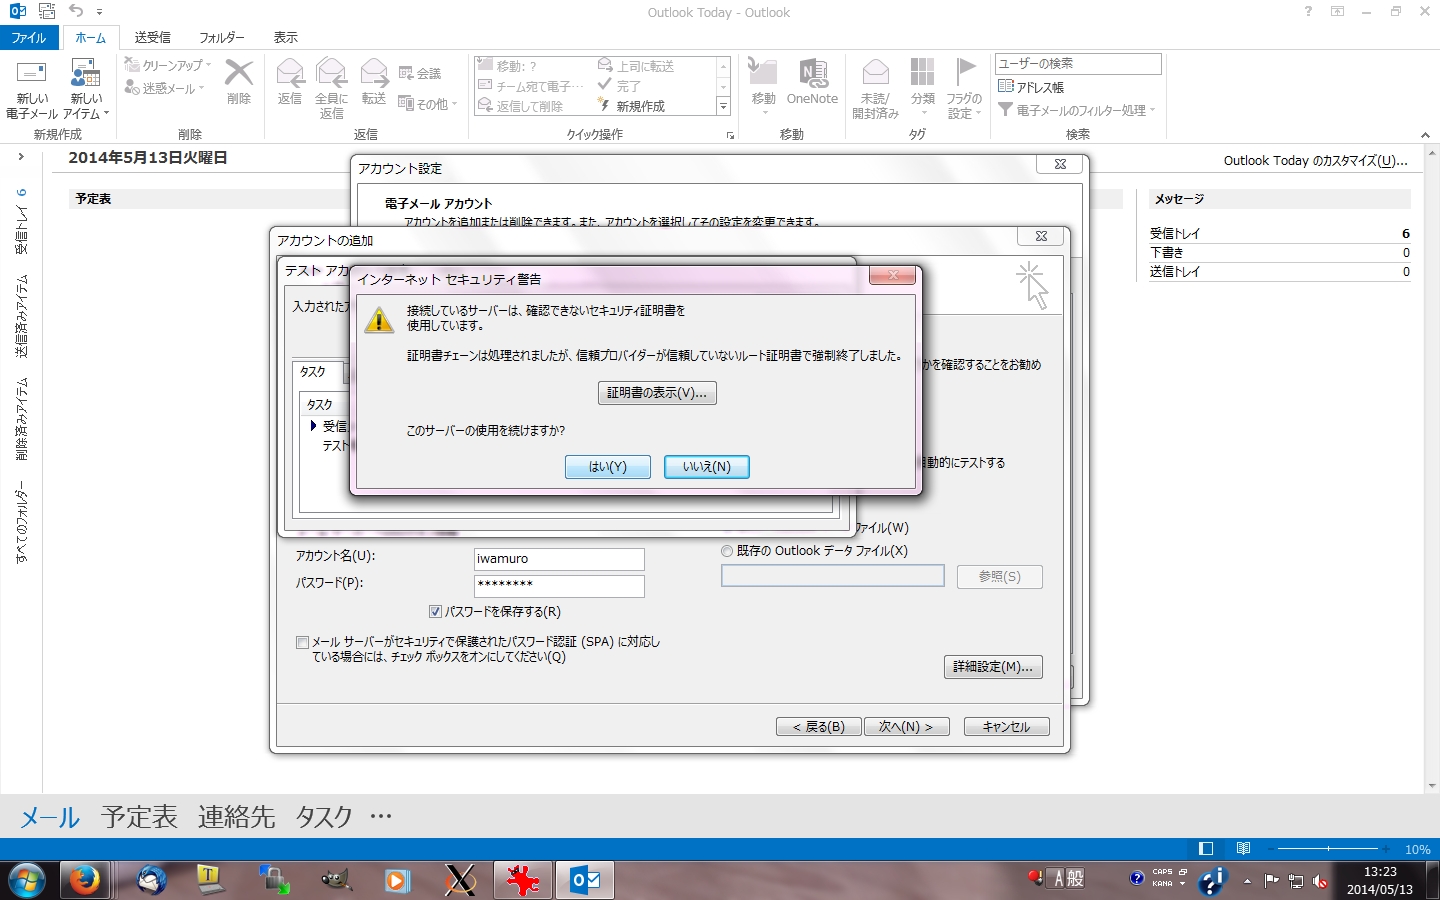Show hidden system tray icons arrow
Image resolution: width=1440 pixels, height=900 pixels.
click(x=1247, y=881)
